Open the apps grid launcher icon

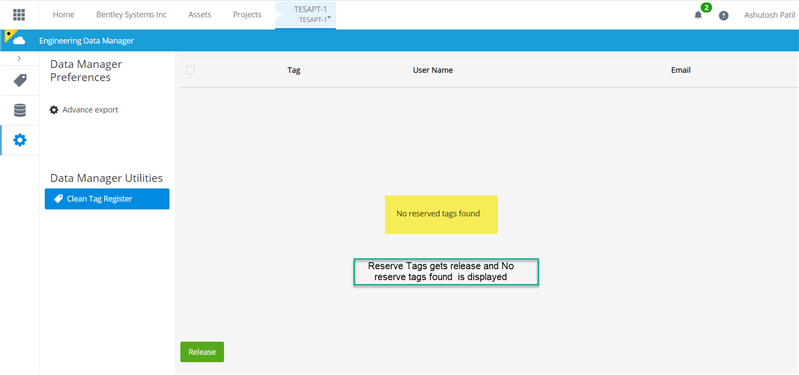pyautogui.click(x=19, y=15)
